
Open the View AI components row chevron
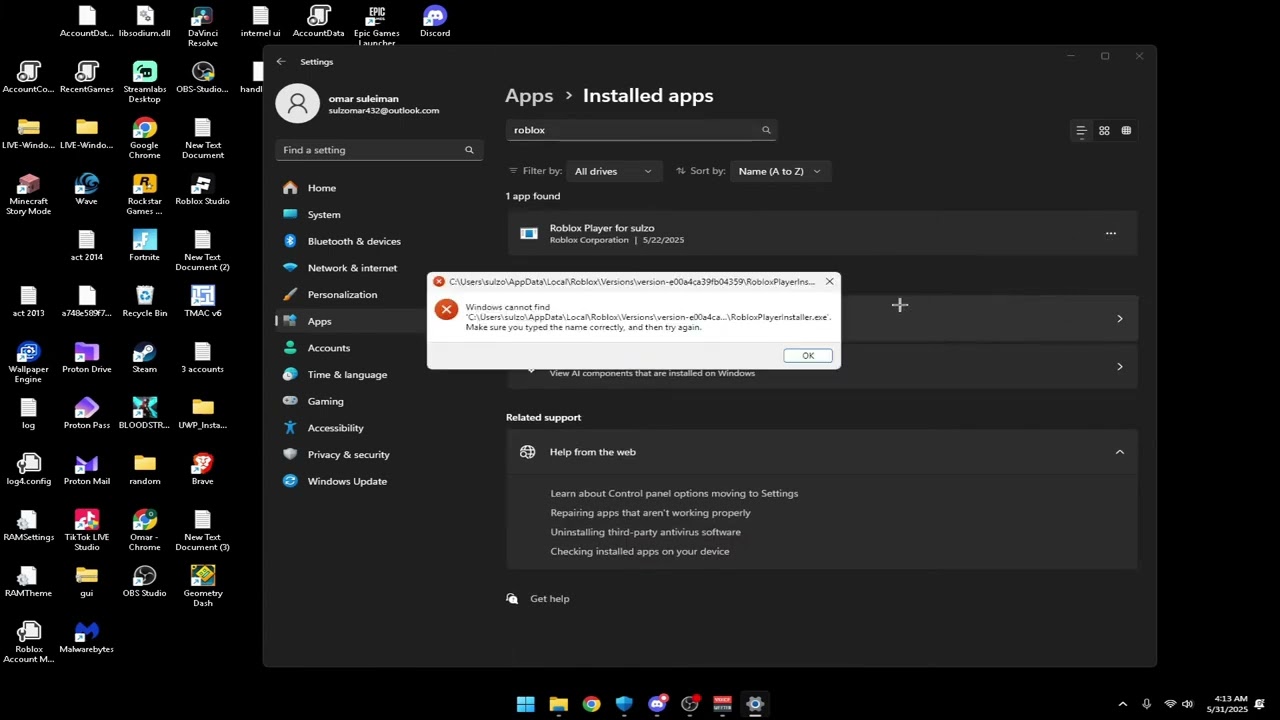1119,367
